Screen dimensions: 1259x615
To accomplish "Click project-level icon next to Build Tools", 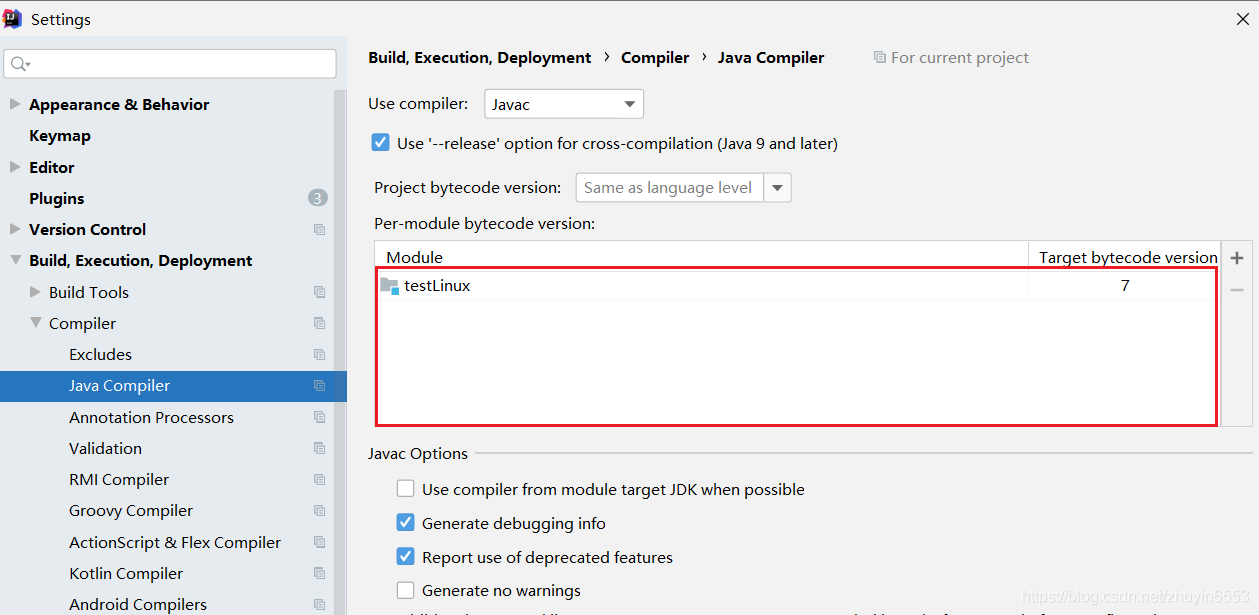I will [x=319, y=292].
